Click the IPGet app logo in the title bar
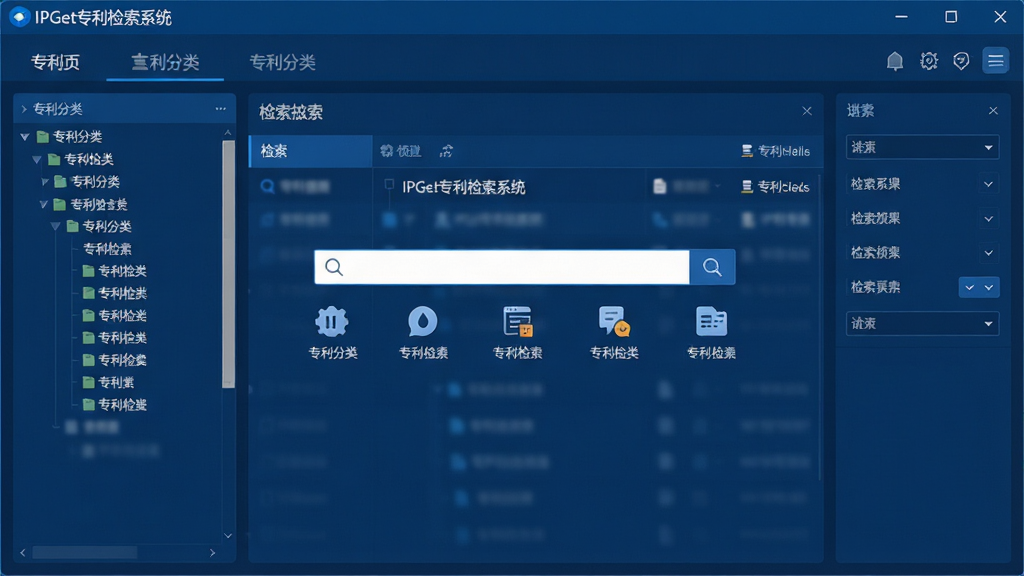This screenshot has width=1024, height=576. point(20,17)
